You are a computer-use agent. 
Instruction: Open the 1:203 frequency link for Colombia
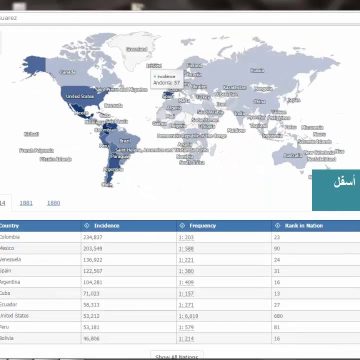[x=186, y=237]
